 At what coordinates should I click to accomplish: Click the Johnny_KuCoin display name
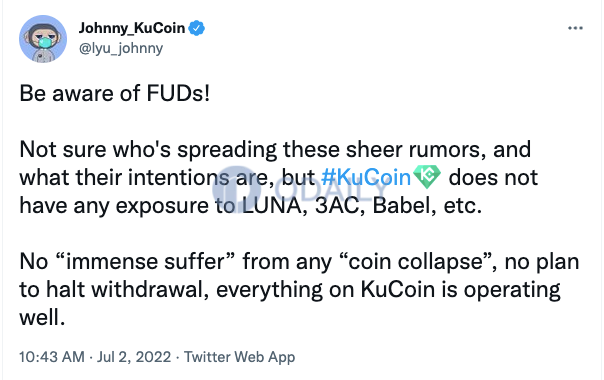[132, 28]
